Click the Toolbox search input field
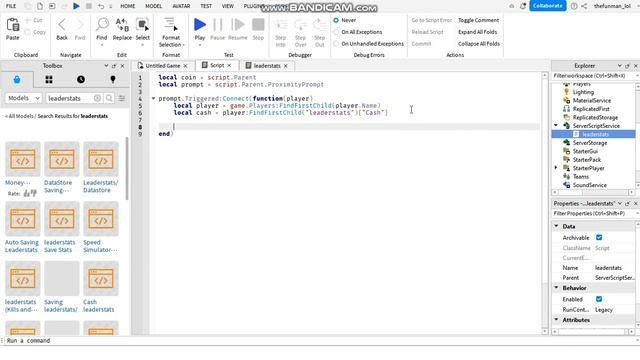640x360 pixels. click(x=69, y=98)
